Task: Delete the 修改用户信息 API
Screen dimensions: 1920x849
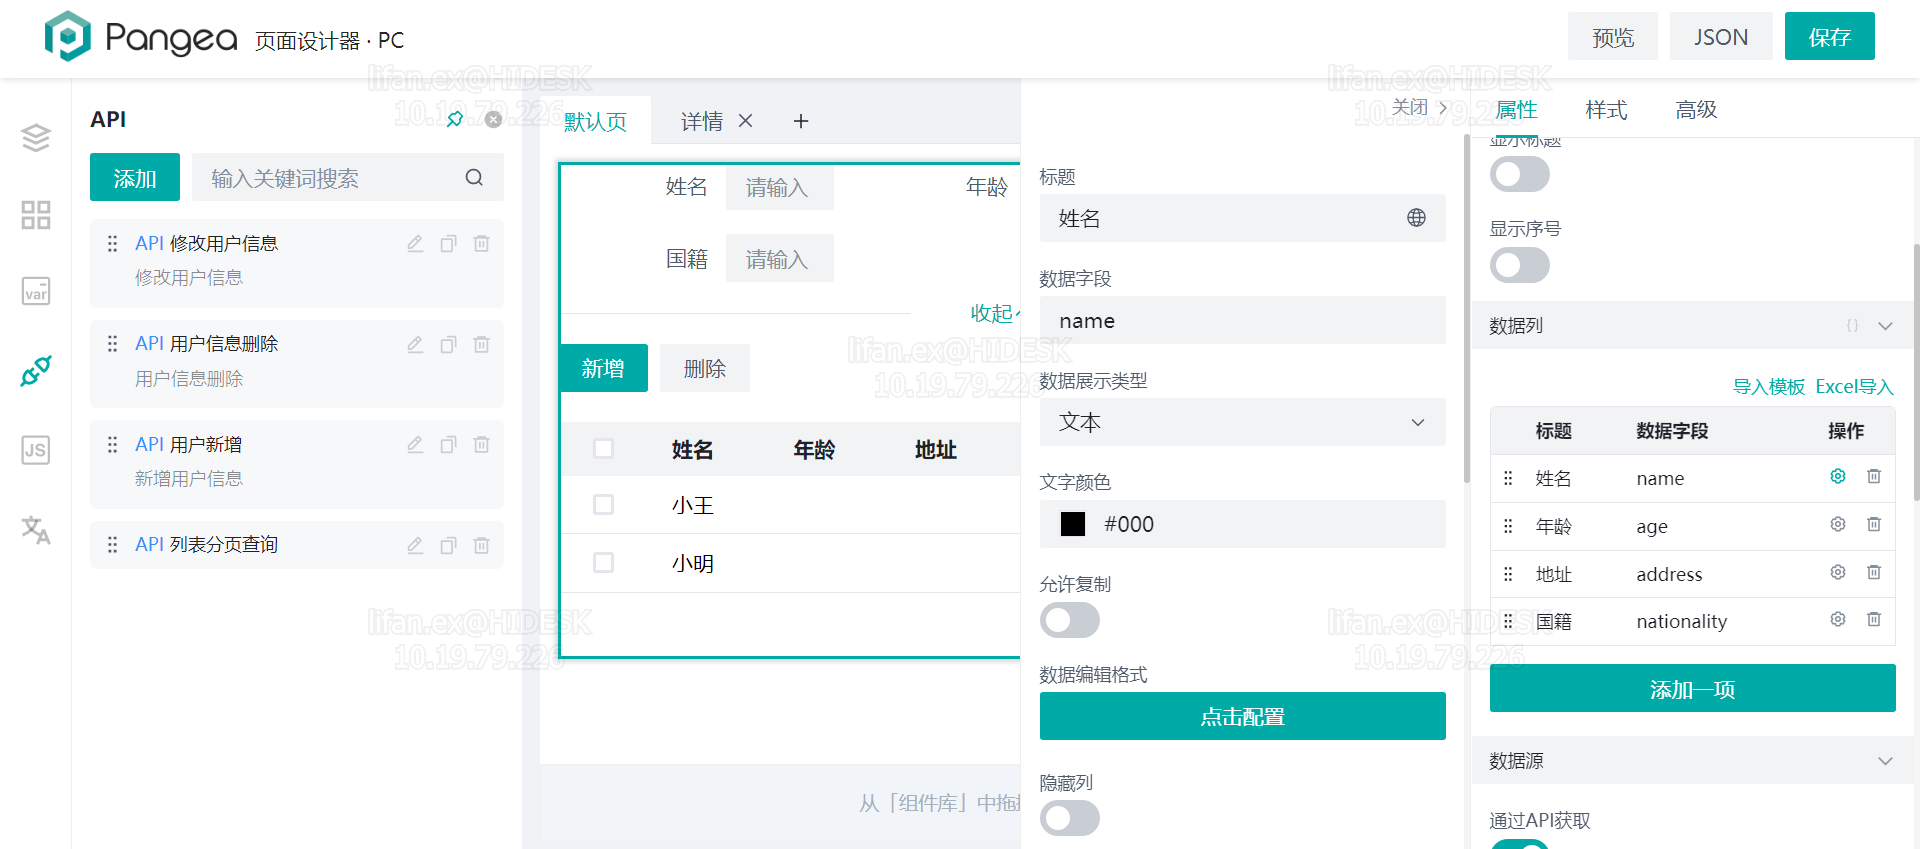Action: tap(481, 243)
